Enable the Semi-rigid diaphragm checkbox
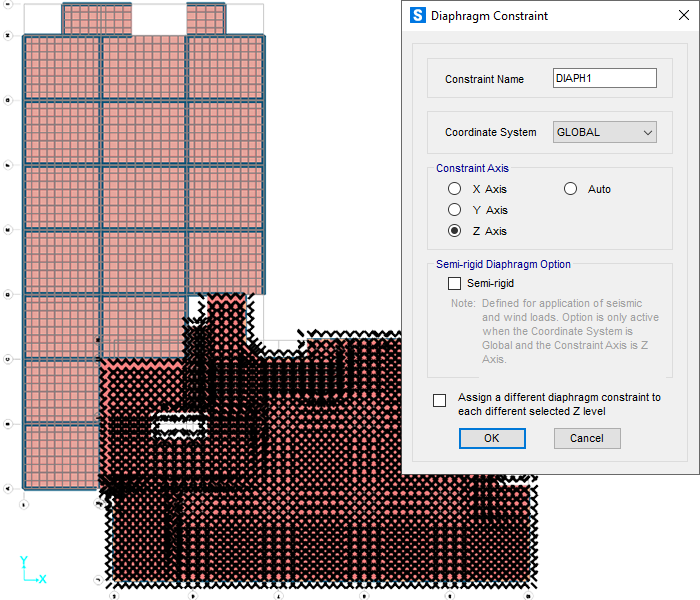The image size is (700, 600). pyautogui.click(x=455, y=284)
